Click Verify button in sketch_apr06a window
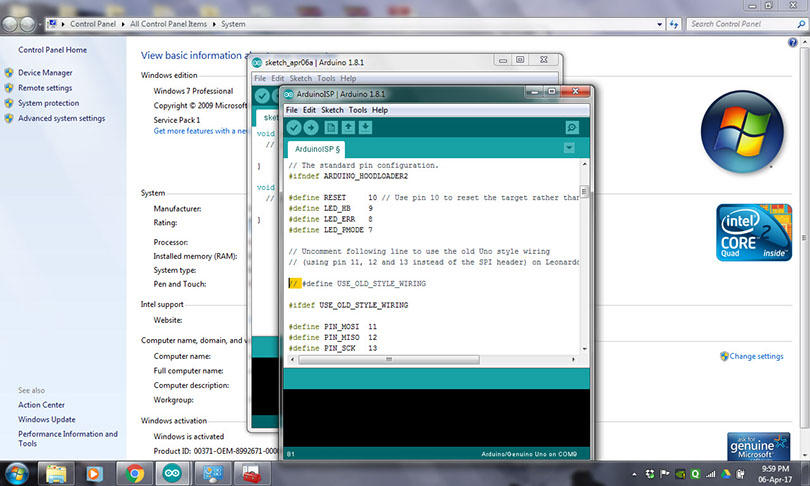Image resolution: width=810 pixels, height=486 pixels. [x=262, y=96]
